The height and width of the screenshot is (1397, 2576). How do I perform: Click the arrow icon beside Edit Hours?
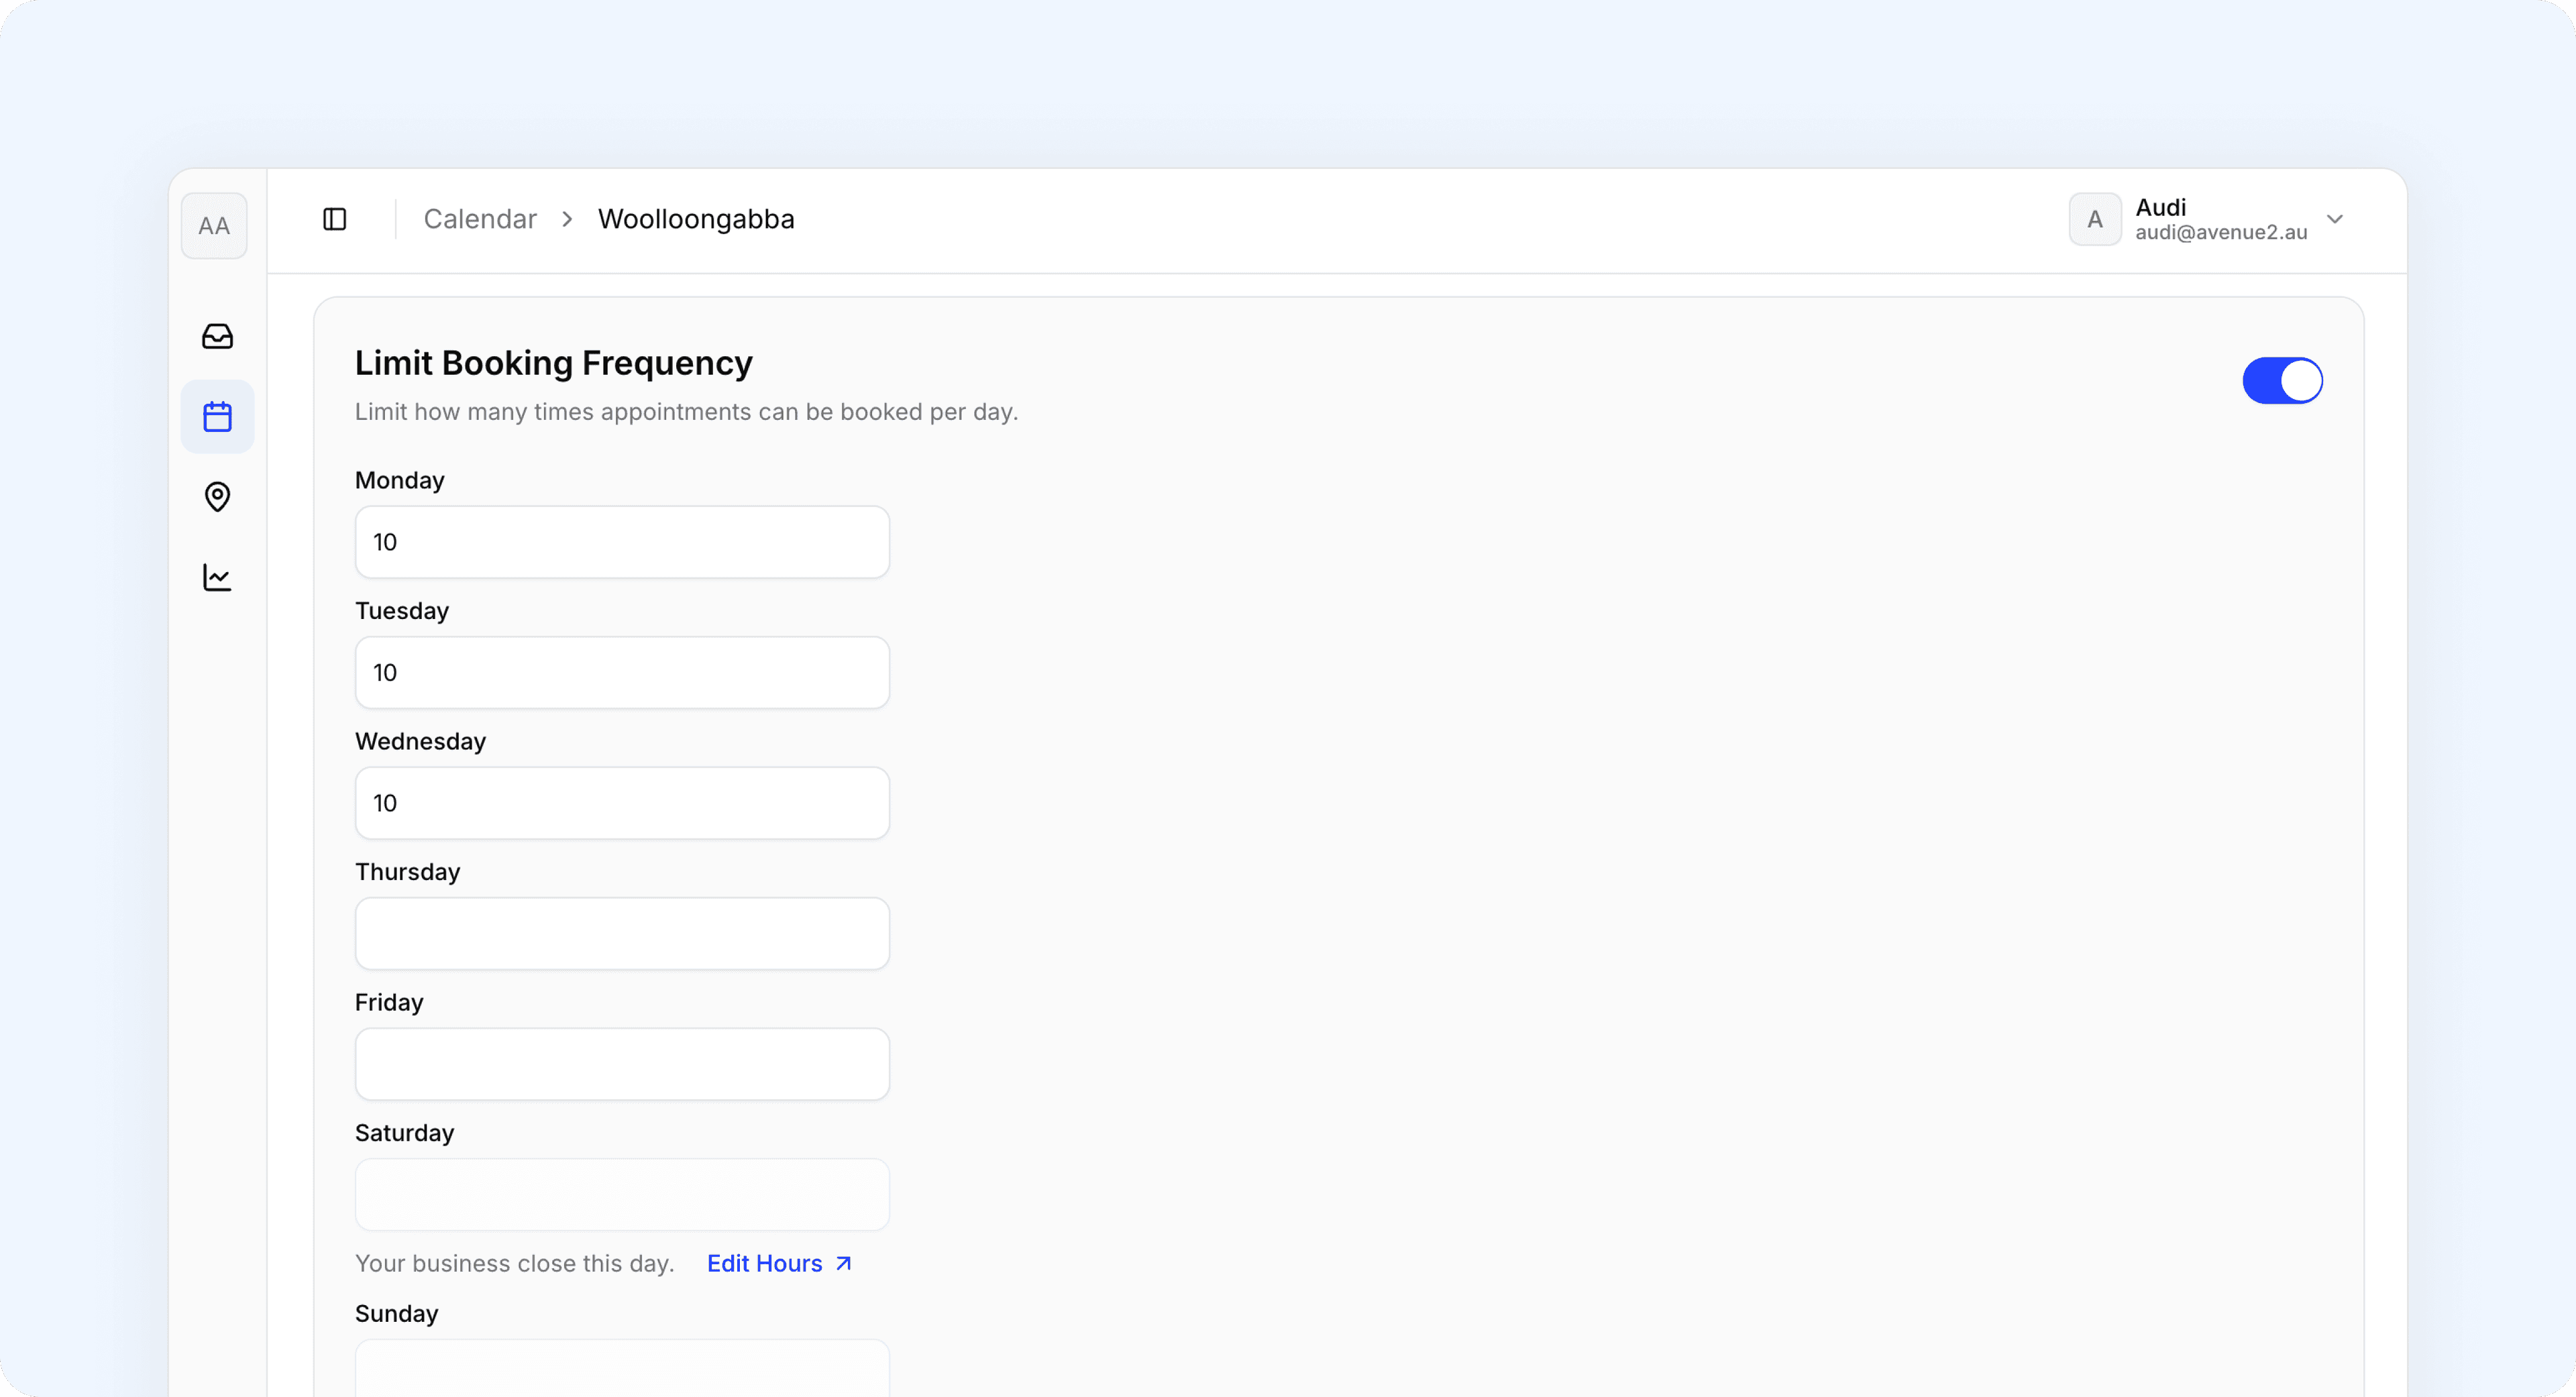click(x=843, y=1263)
